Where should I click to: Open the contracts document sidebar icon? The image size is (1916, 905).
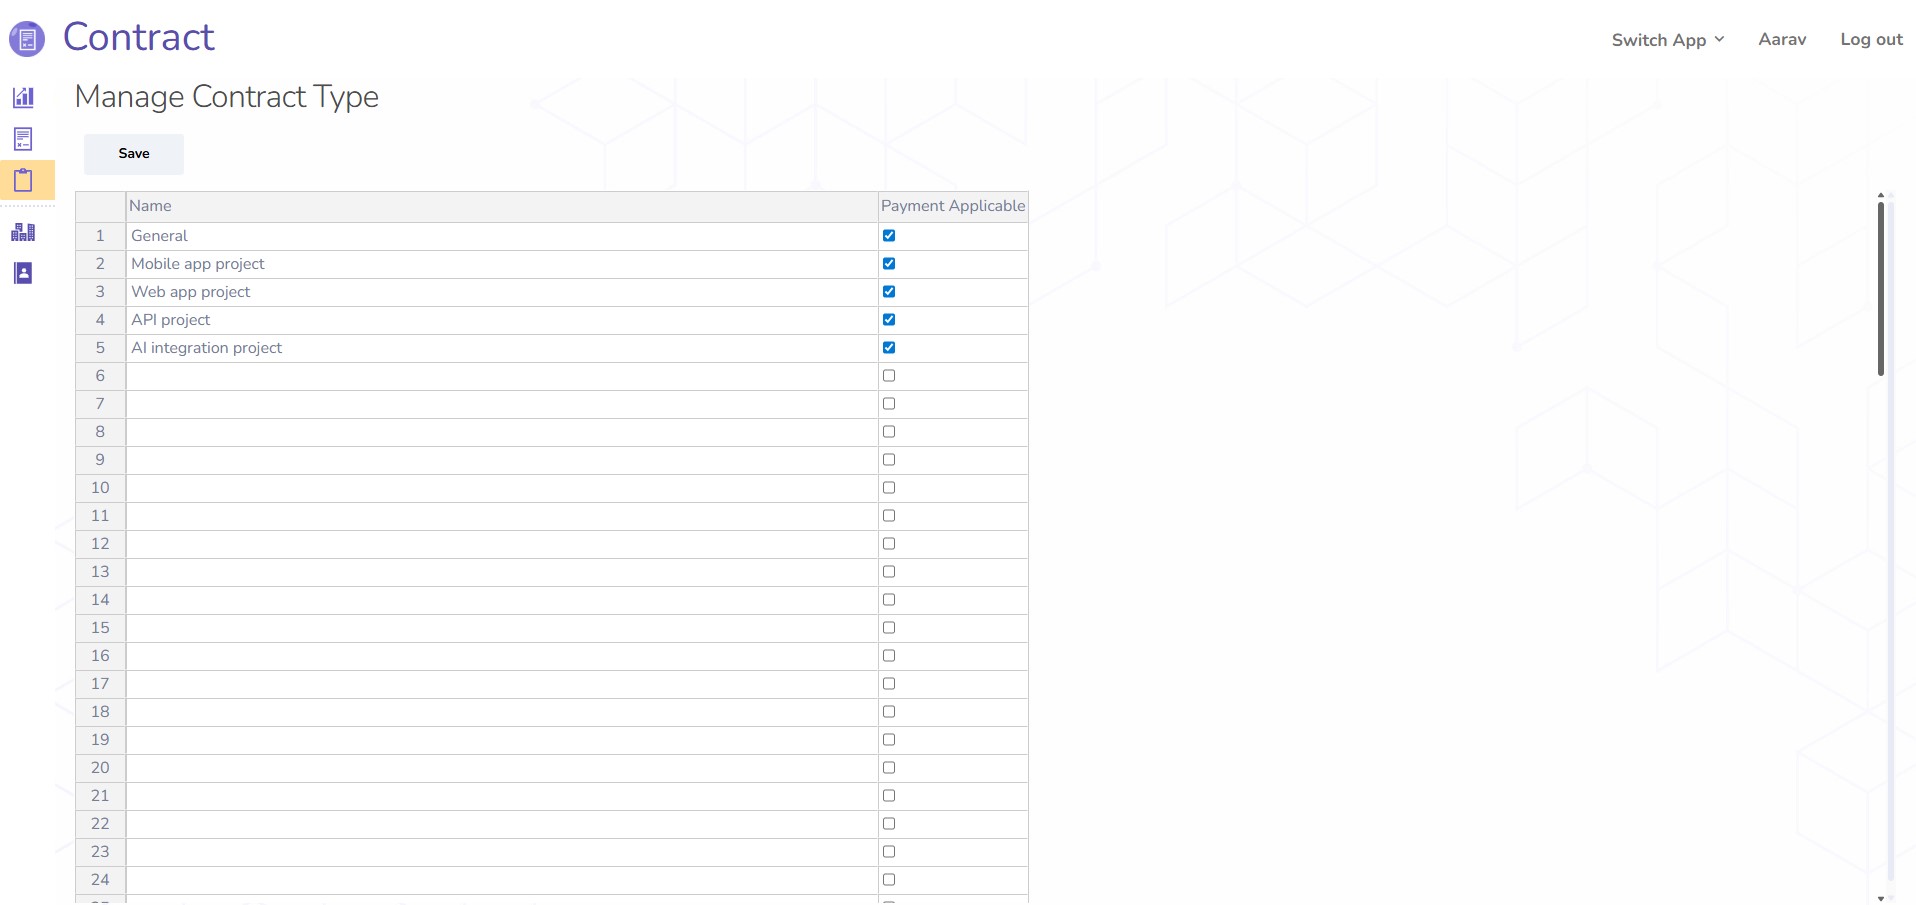point(23,139)
